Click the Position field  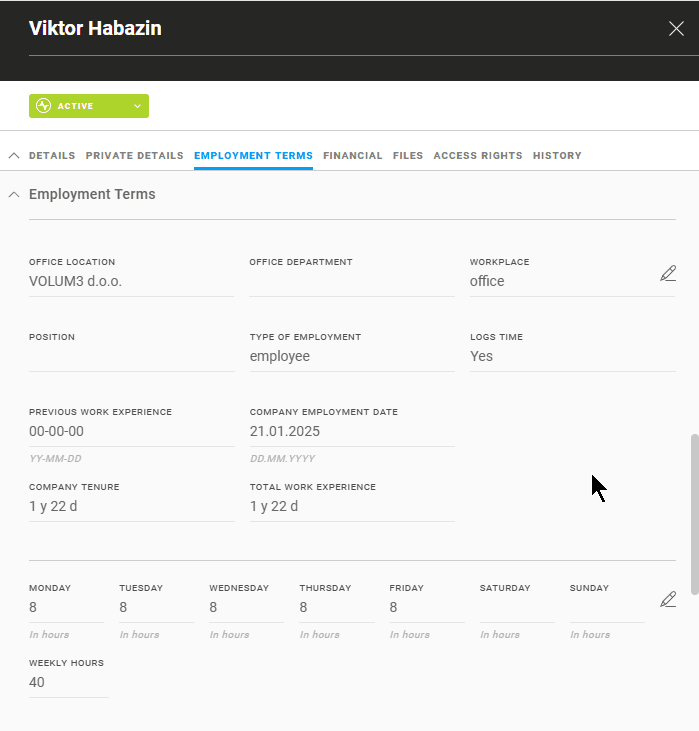pos(131,357)
